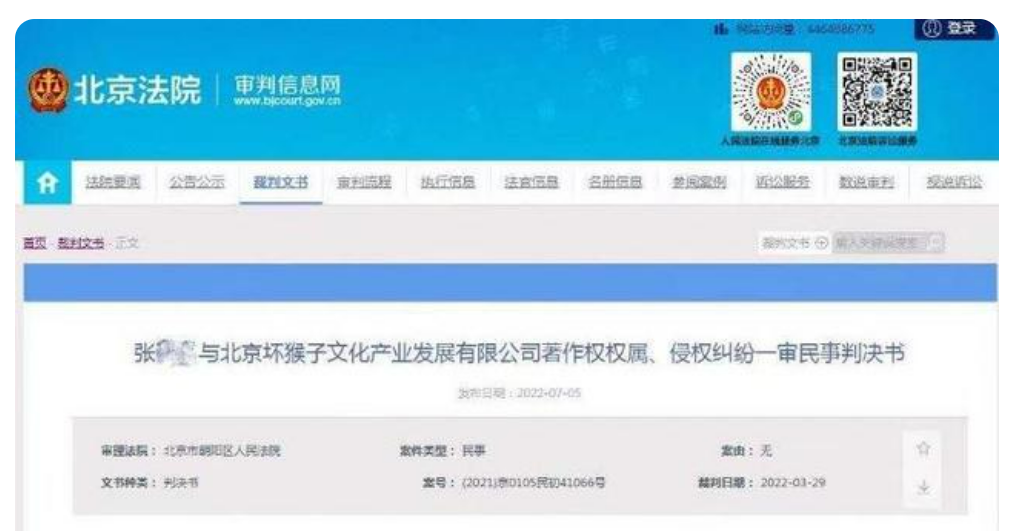Open the 裁判文书 search type dropdown
The image size is (1014, 531).
[794, 243]
